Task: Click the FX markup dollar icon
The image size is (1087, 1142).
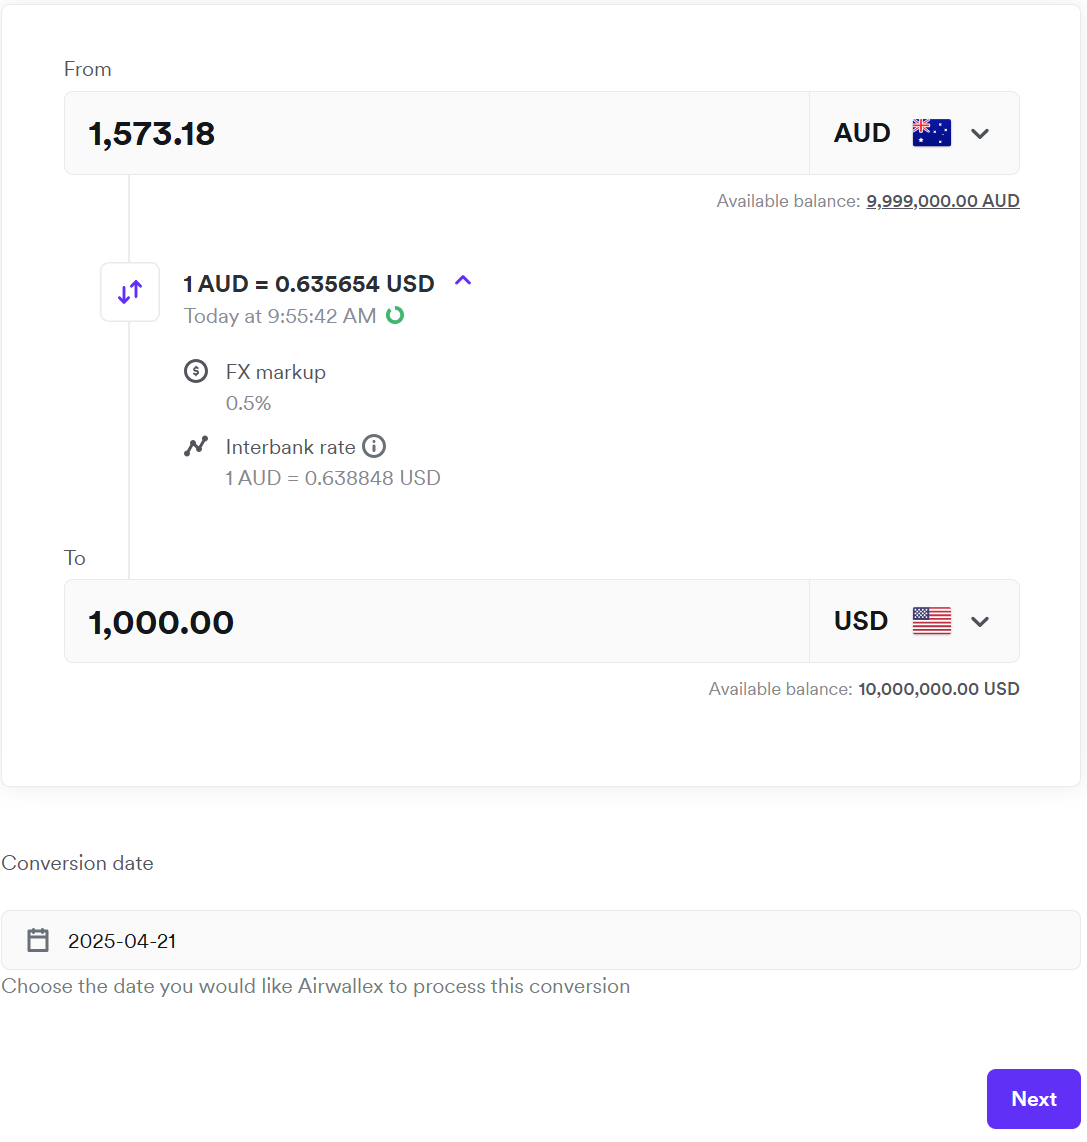Action: (196, 372)
